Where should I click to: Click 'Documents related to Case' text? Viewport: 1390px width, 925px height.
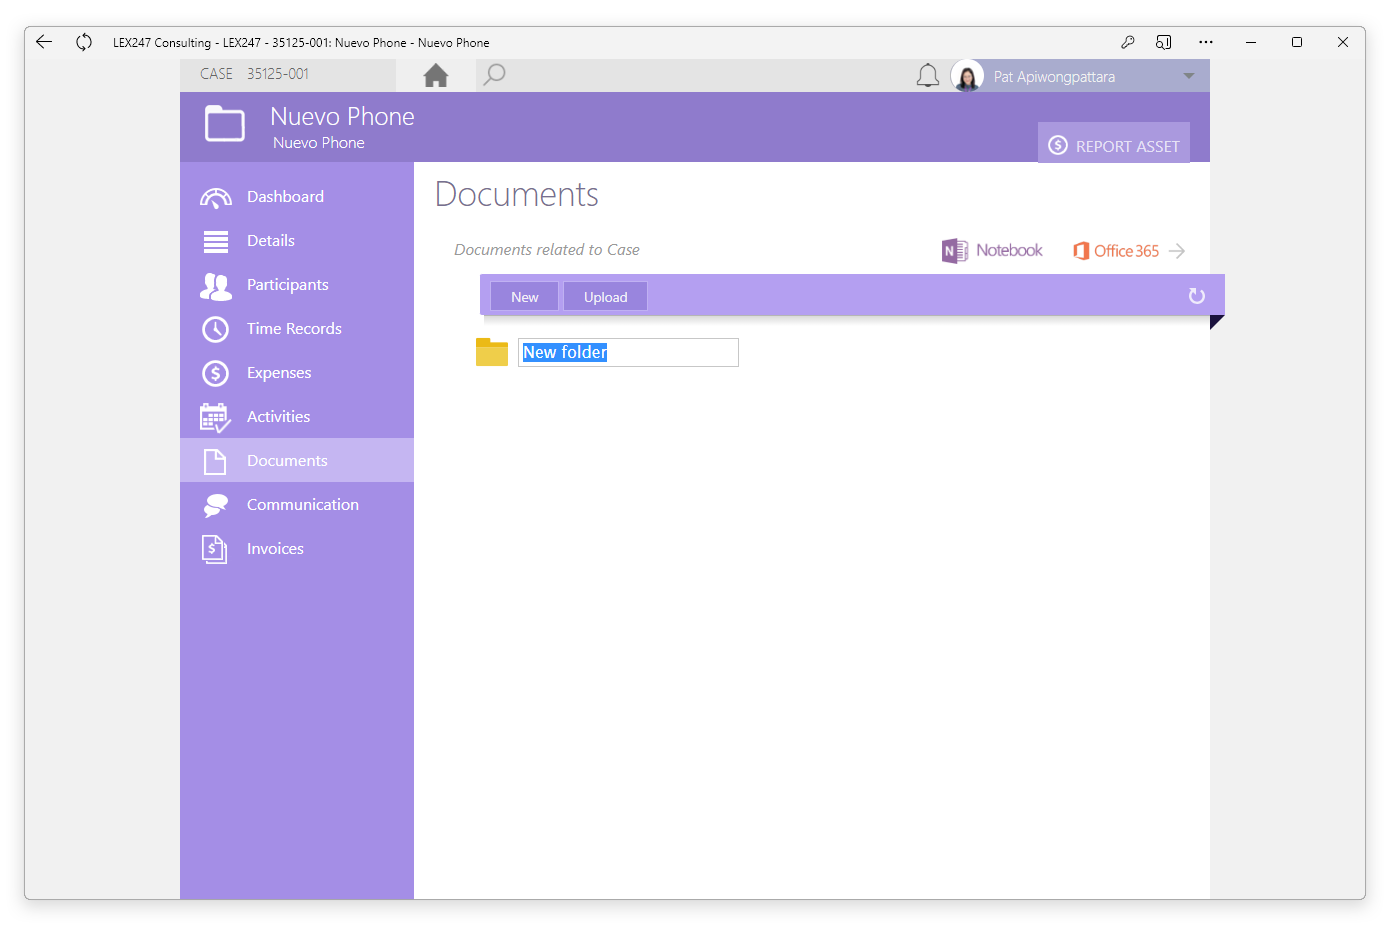tap(547, 250)
